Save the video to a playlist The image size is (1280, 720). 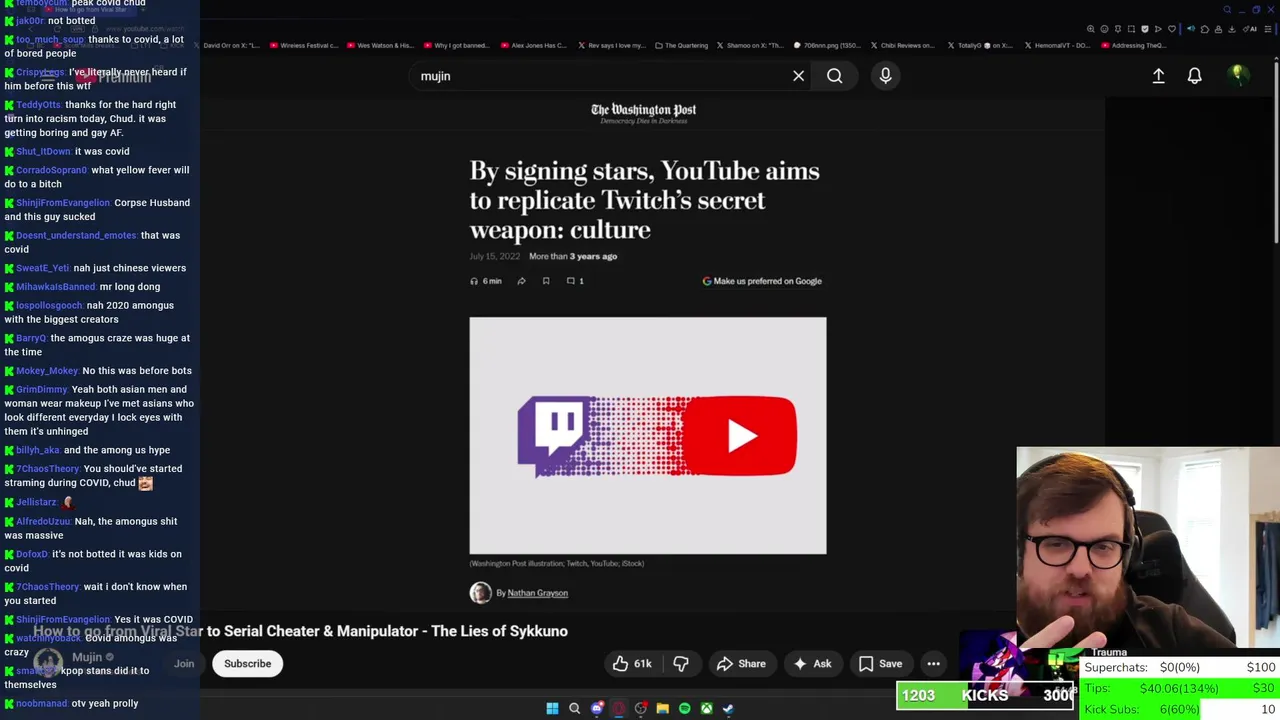[880, 664]
